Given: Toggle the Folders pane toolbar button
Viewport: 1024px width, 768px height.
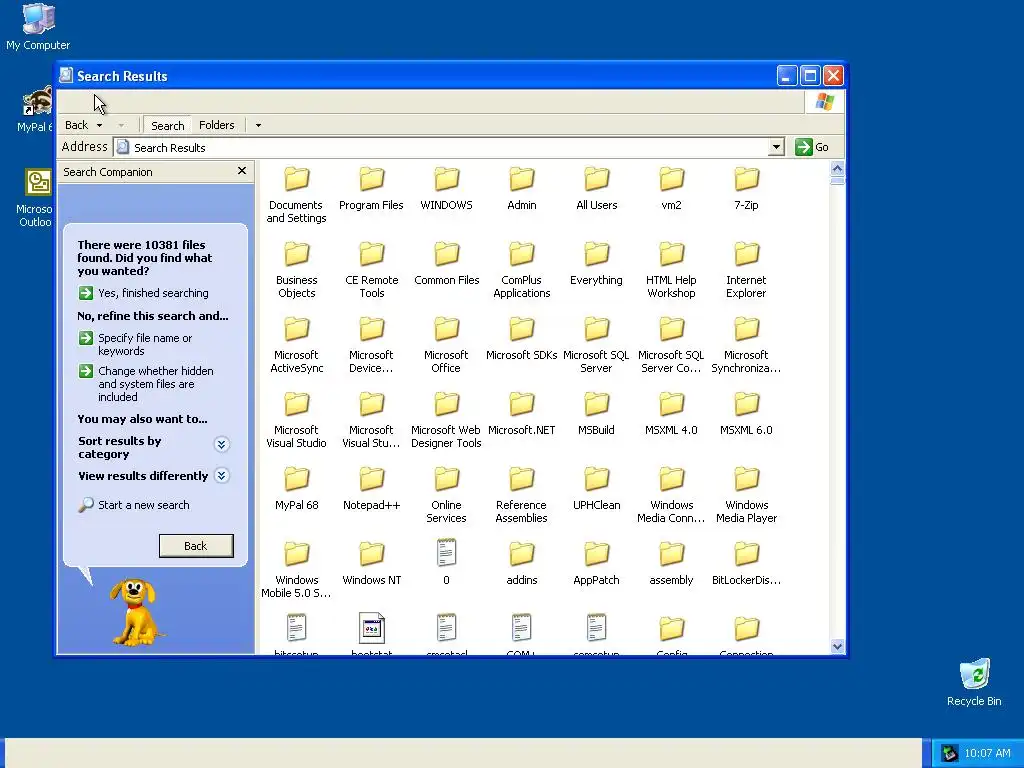Looking at the screenshot, I should 216,125.
